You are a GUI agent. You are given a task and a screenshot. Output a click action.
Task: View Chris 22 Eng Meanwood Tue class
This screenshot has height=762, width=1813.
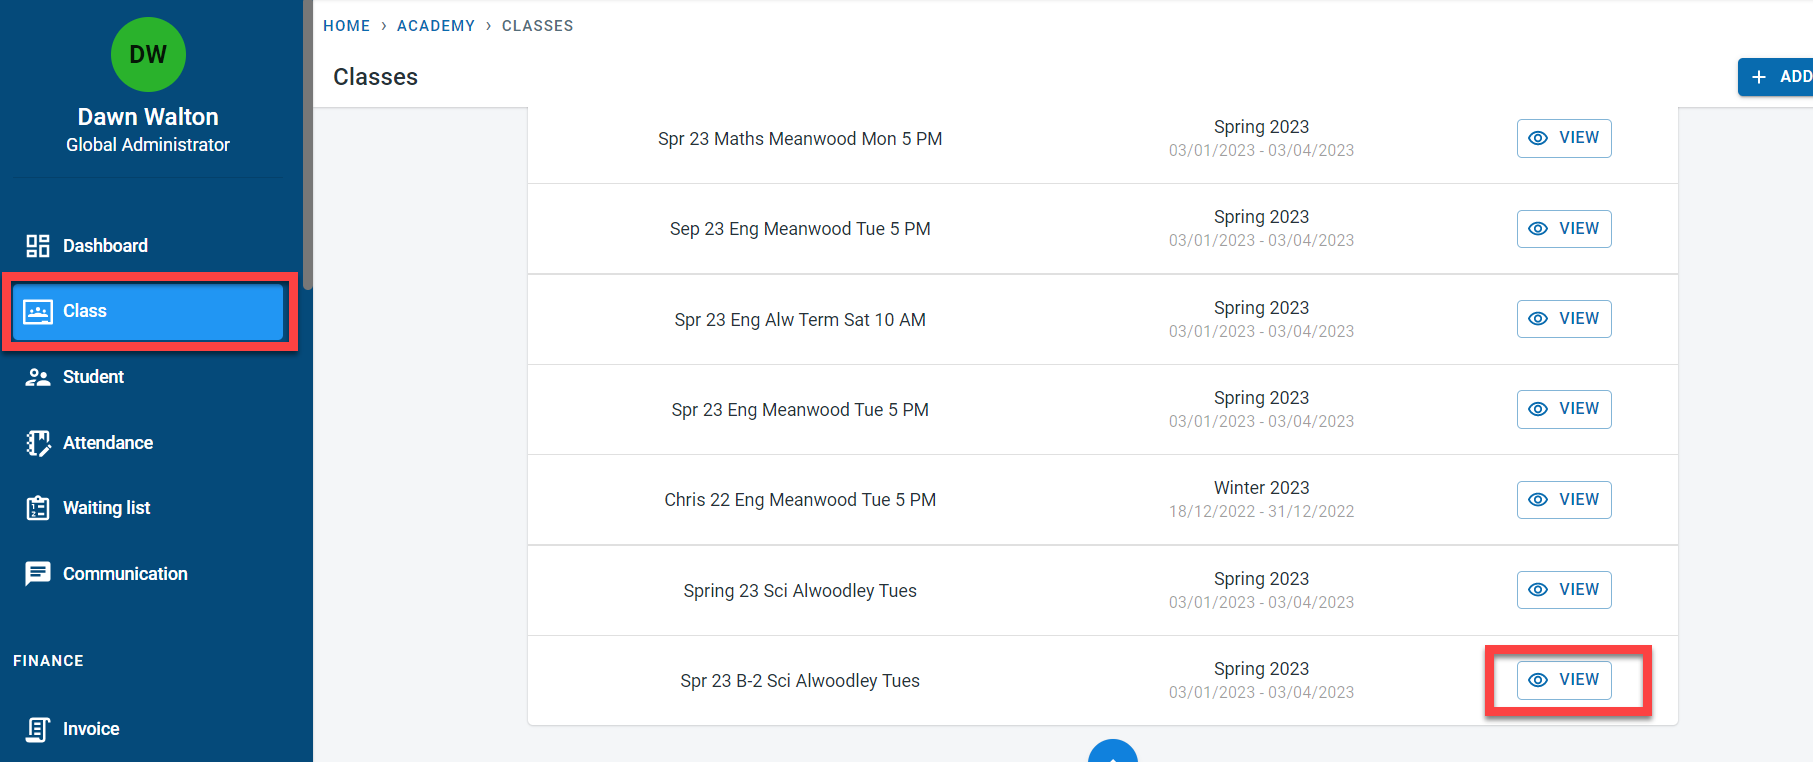1564,500
